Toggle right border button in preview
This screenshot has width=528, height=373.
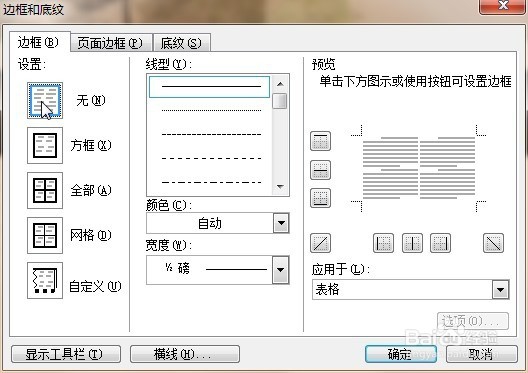(x=440, y=243)
